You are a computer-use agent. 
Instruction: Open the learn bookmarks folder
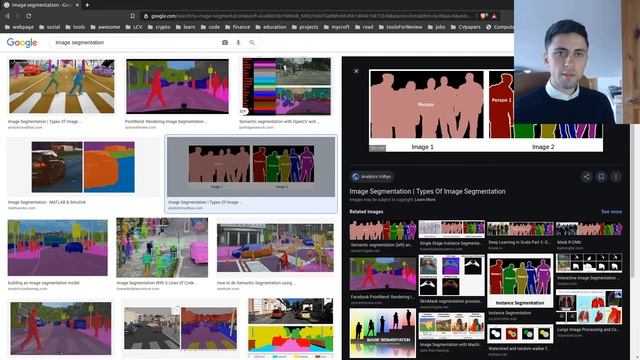click(185, 27)
